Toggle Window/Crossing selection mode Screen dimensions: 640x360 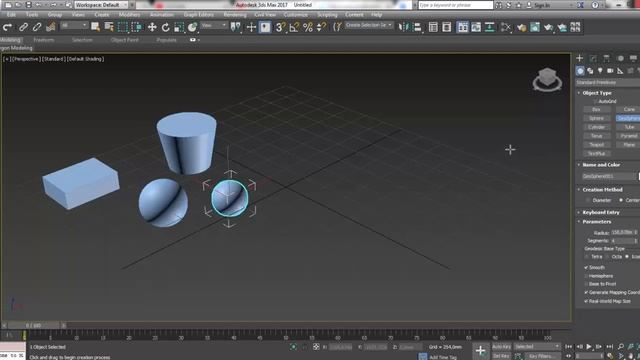(136, 27)
